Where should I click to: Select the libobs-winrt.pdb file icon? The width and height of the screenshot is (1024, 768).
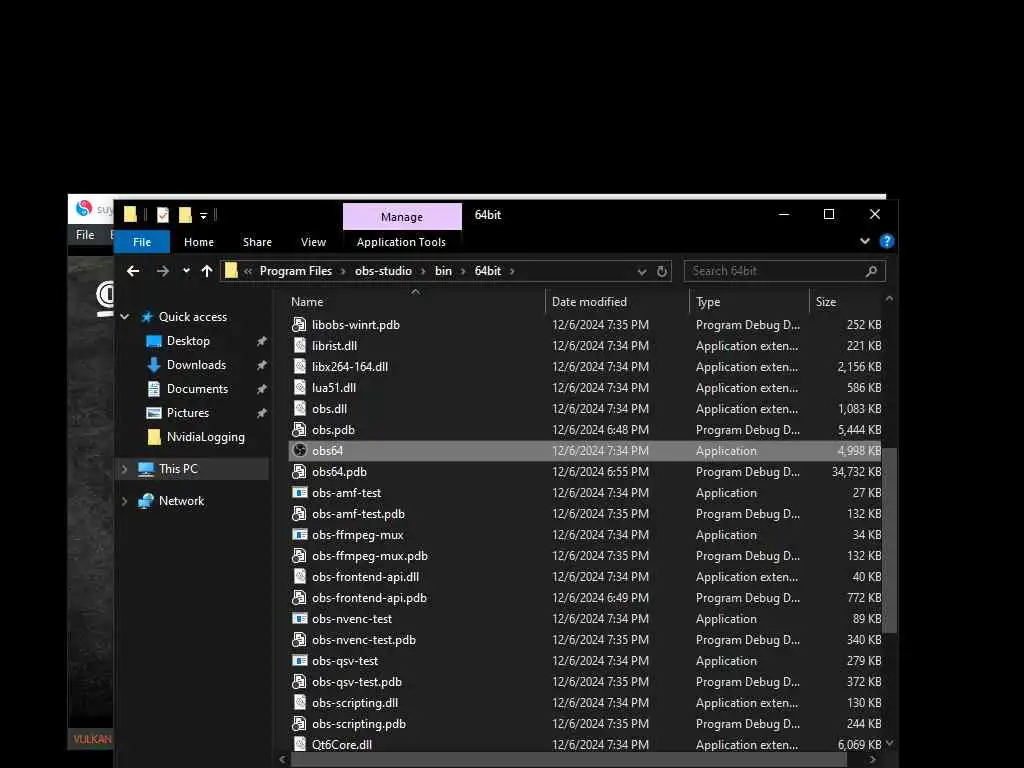pos(299,325)
